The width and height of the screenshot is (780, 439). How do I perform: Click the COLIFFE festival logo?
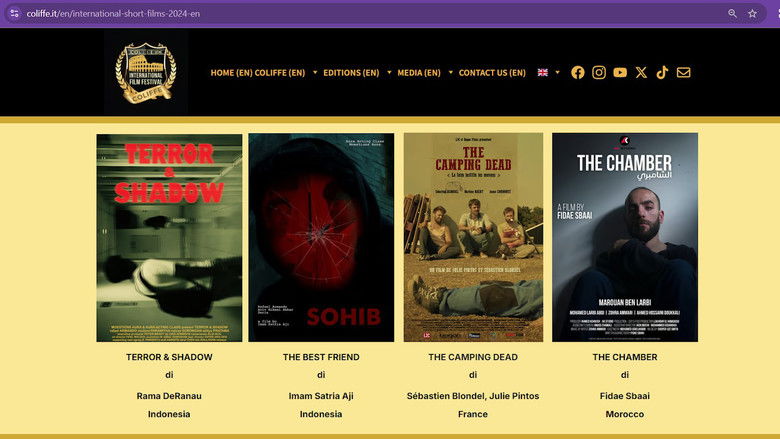point(145,72)
